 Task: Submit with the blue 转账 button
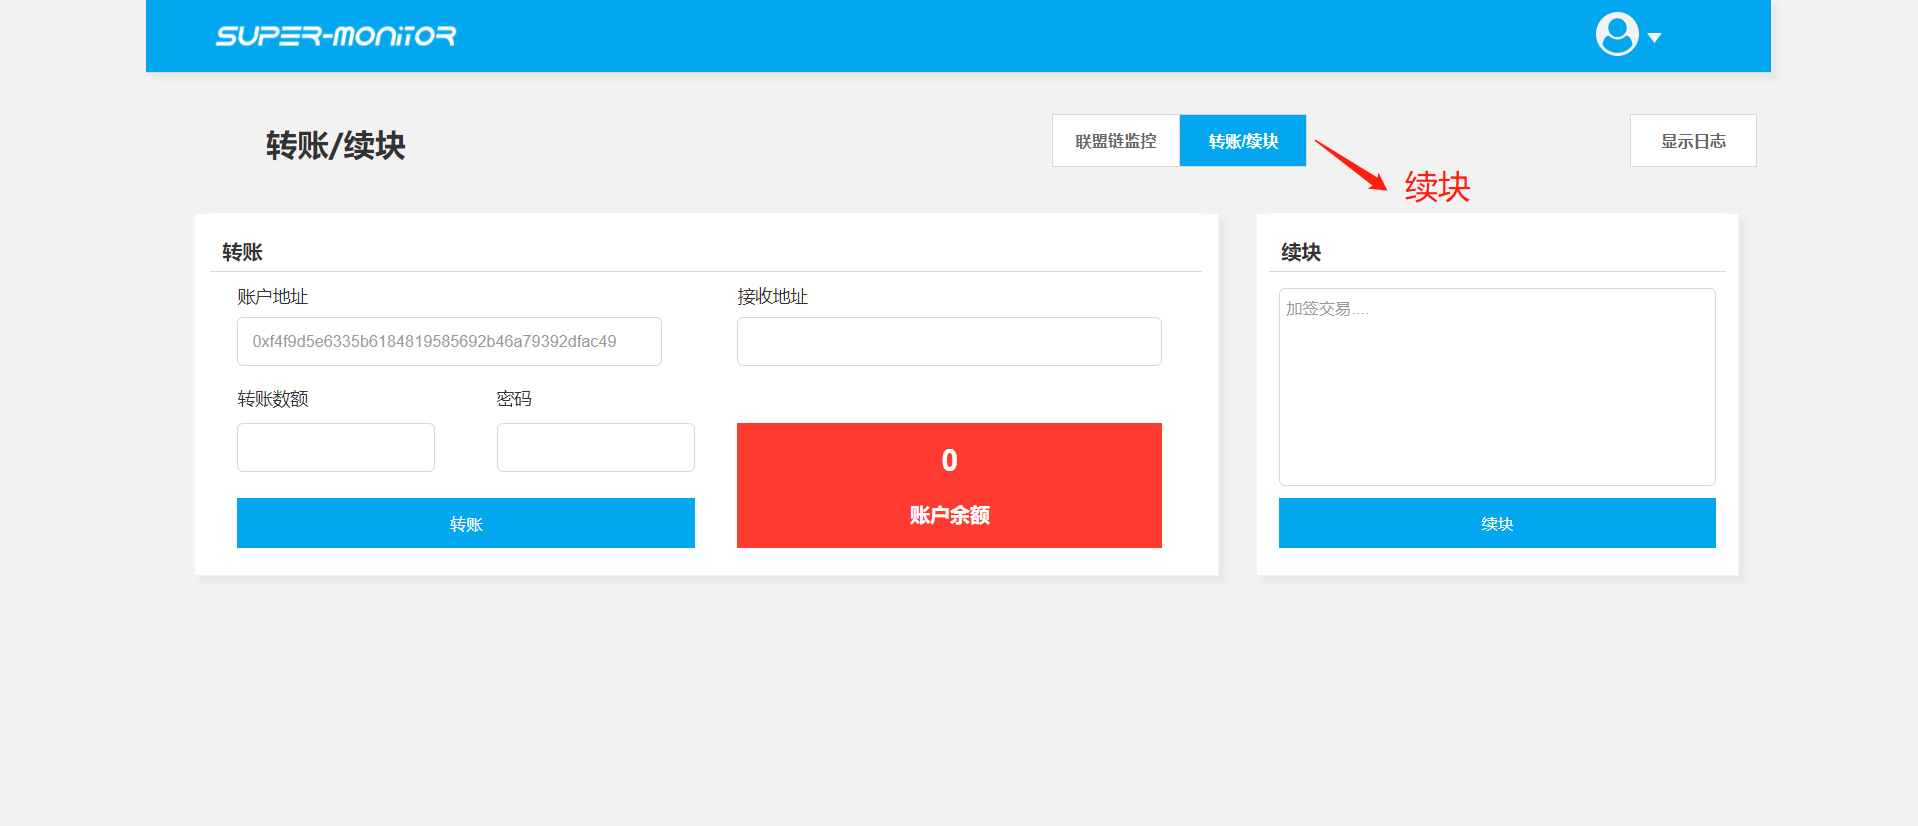[x=465, y=524]
